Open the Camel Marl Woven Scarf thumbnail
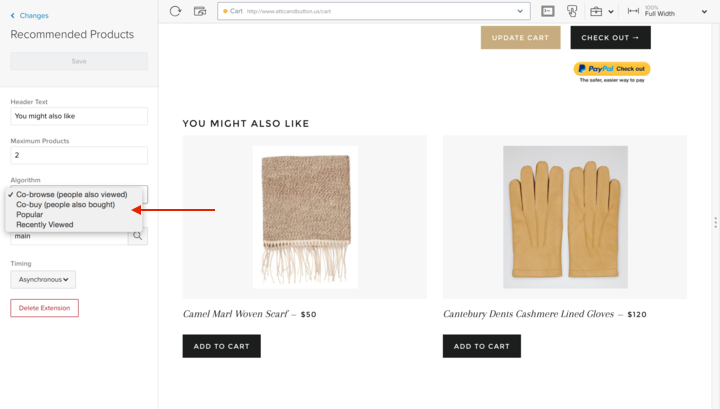 click(x=305, y=217)
